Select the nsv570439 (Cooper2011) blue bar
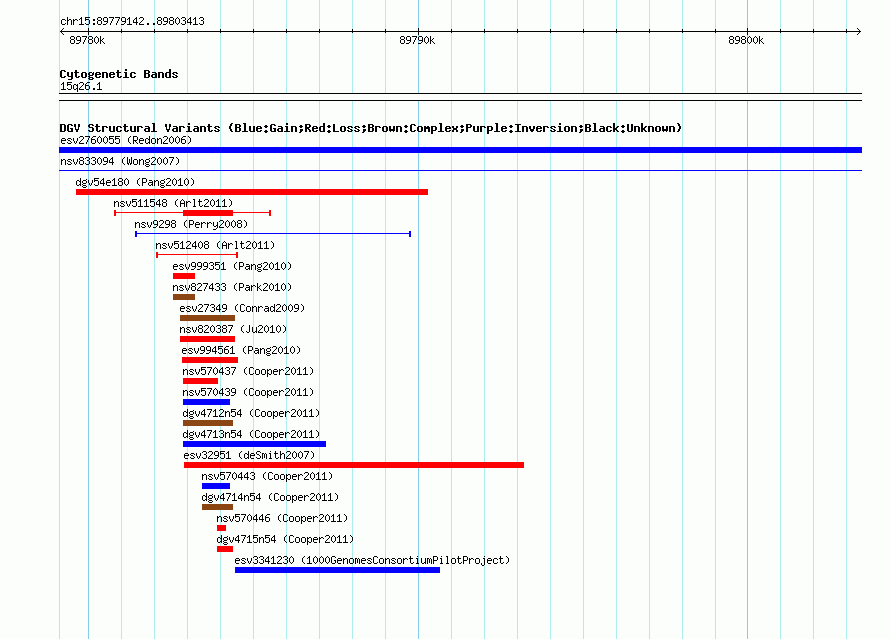 pos(207,402)
